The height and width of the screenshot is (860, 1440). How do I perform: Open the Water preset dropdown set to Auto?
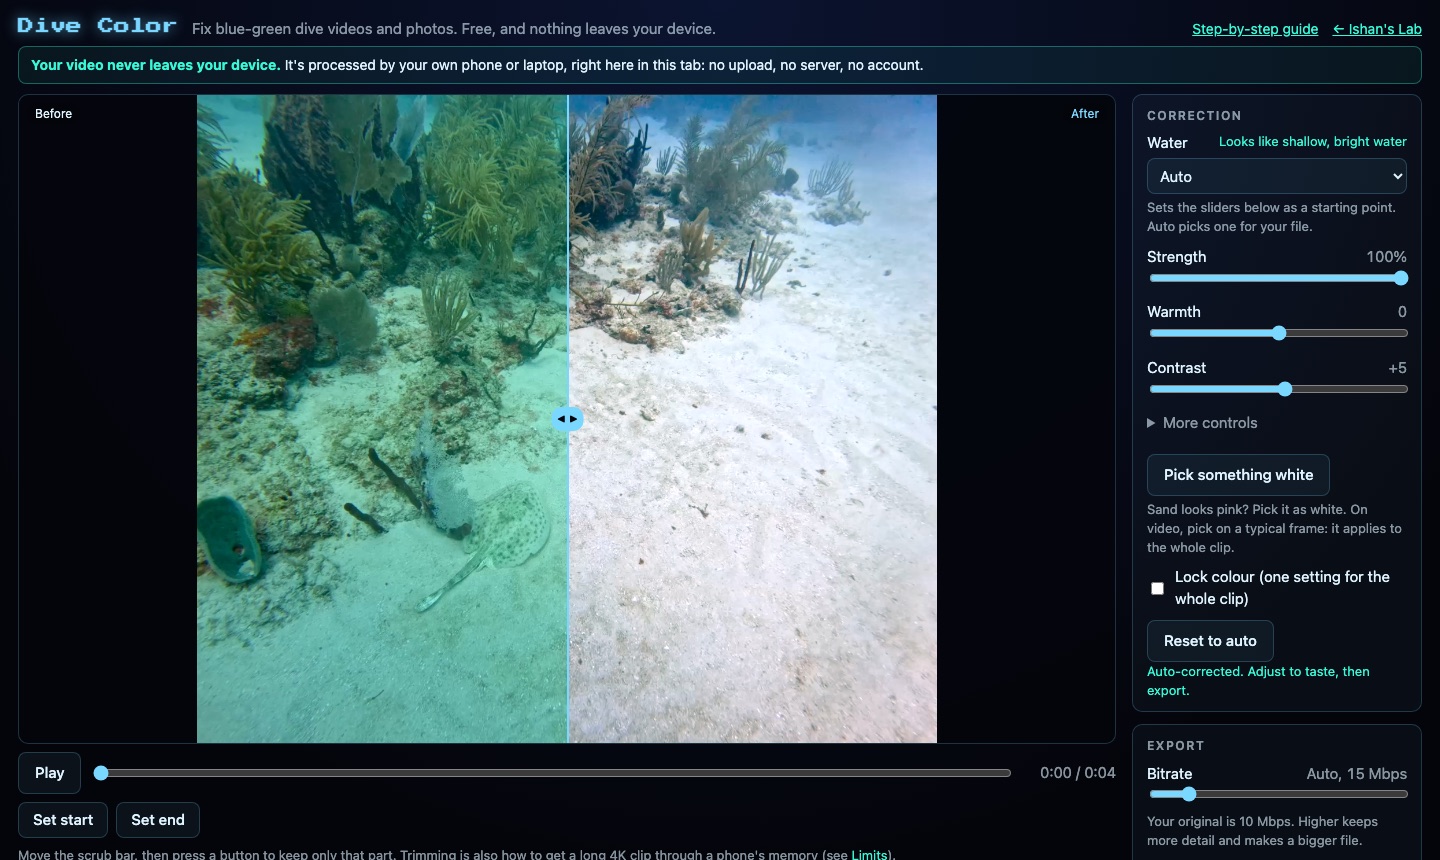pyautogui.click(x=1276, y=176)
